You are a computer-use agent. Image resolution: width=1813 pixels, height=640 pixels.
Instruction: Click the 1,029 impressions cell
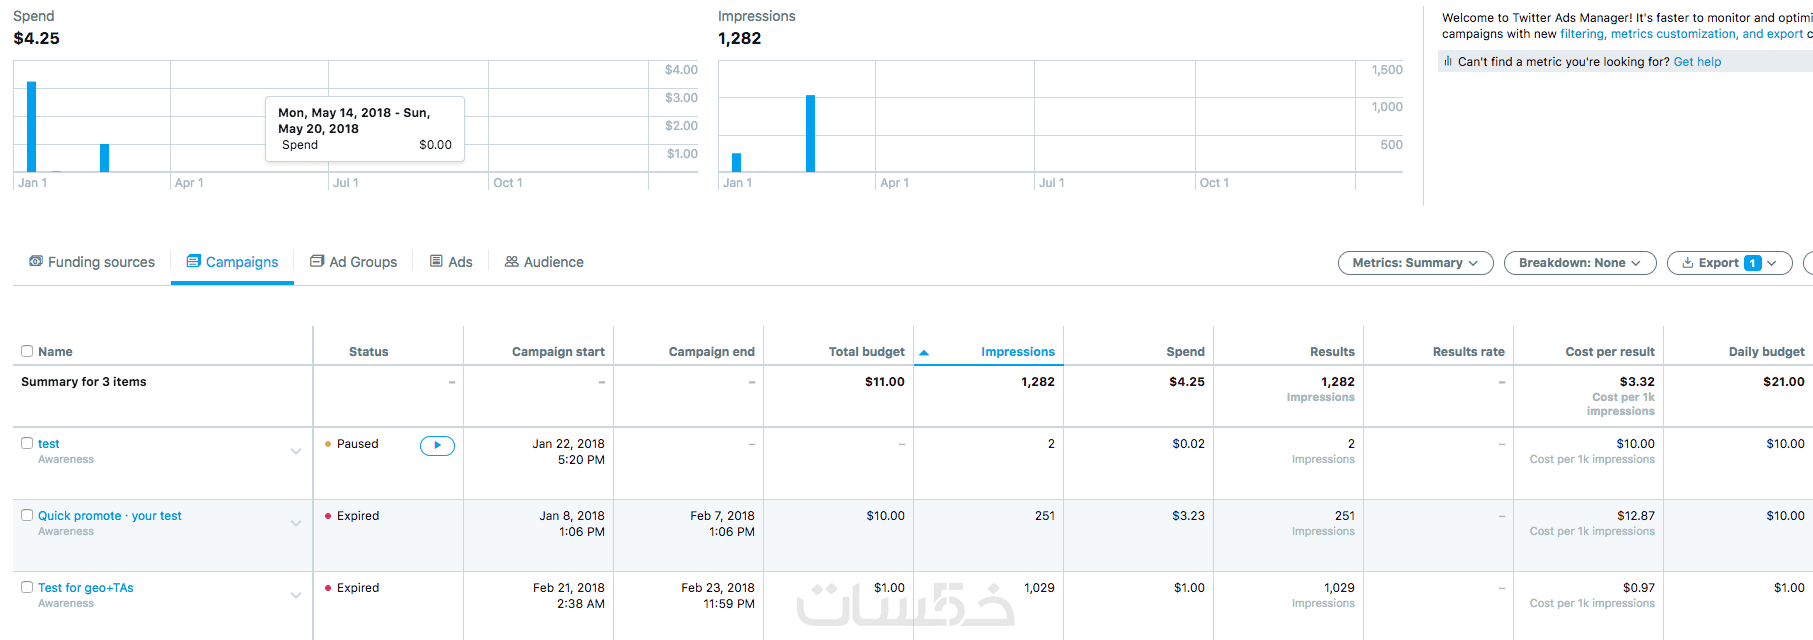(1039, 588)
